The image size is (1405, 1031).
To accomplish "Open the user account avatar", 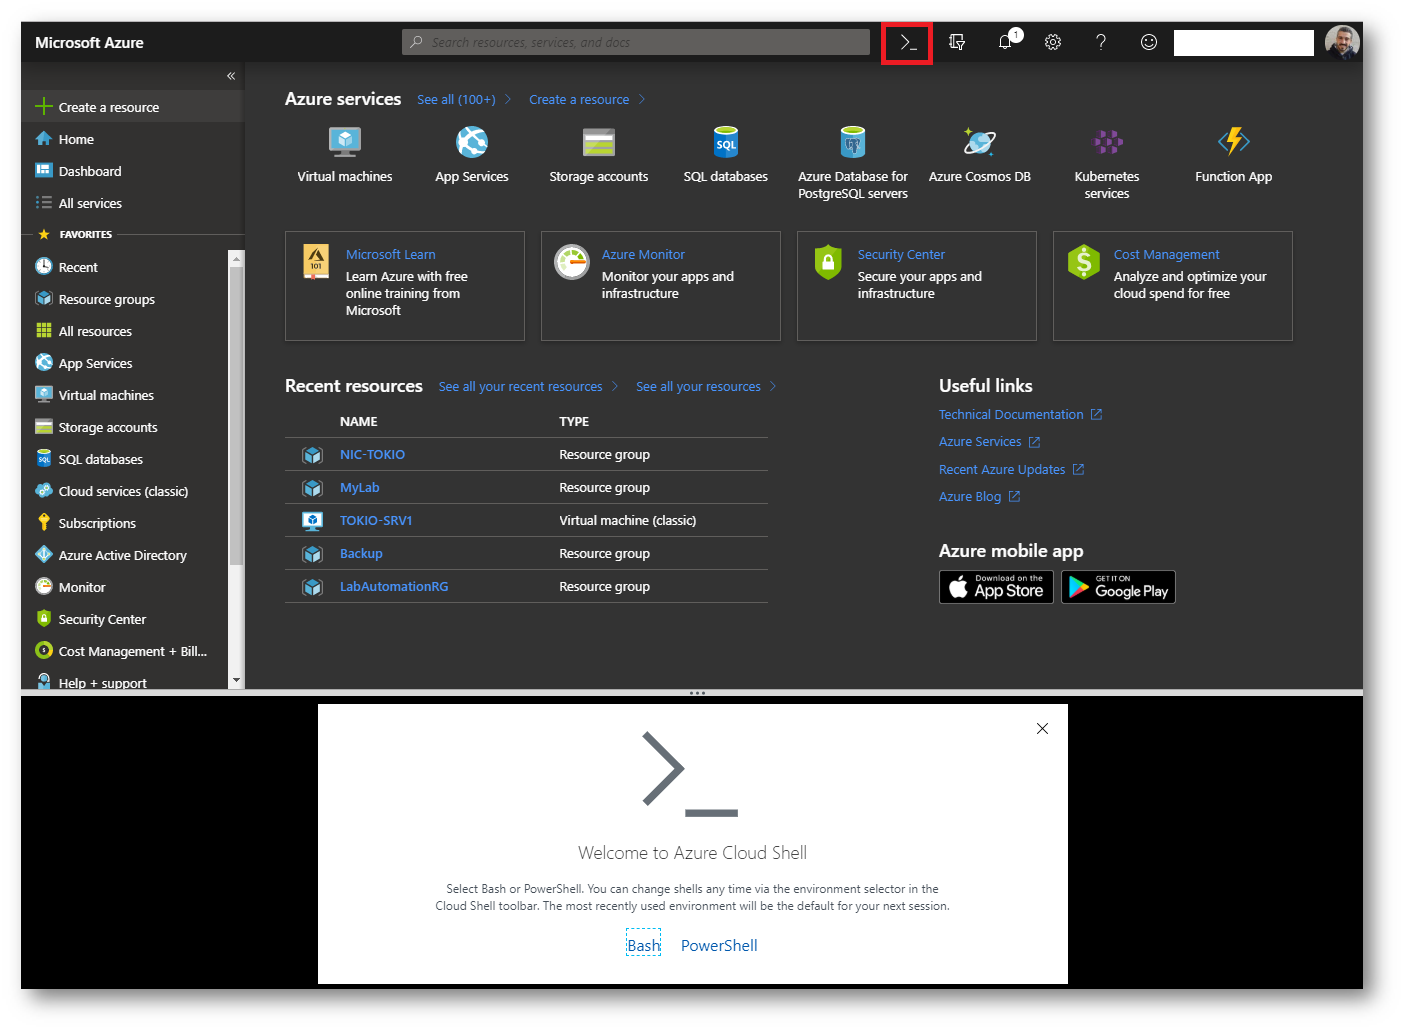I will pos(1342,42).
